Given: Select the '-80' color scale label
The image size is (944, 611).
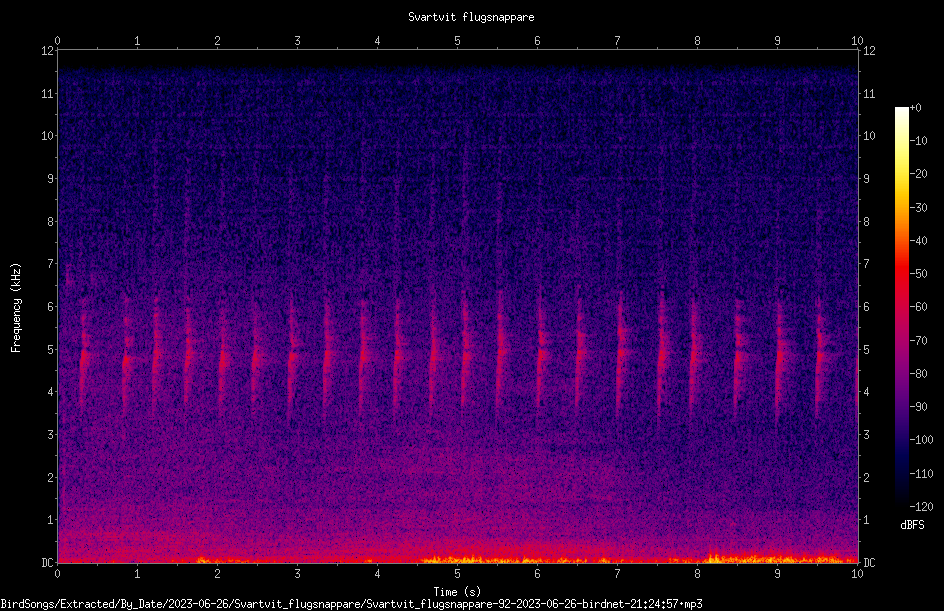Looking at the screenshot, I should tap(919, 374).
